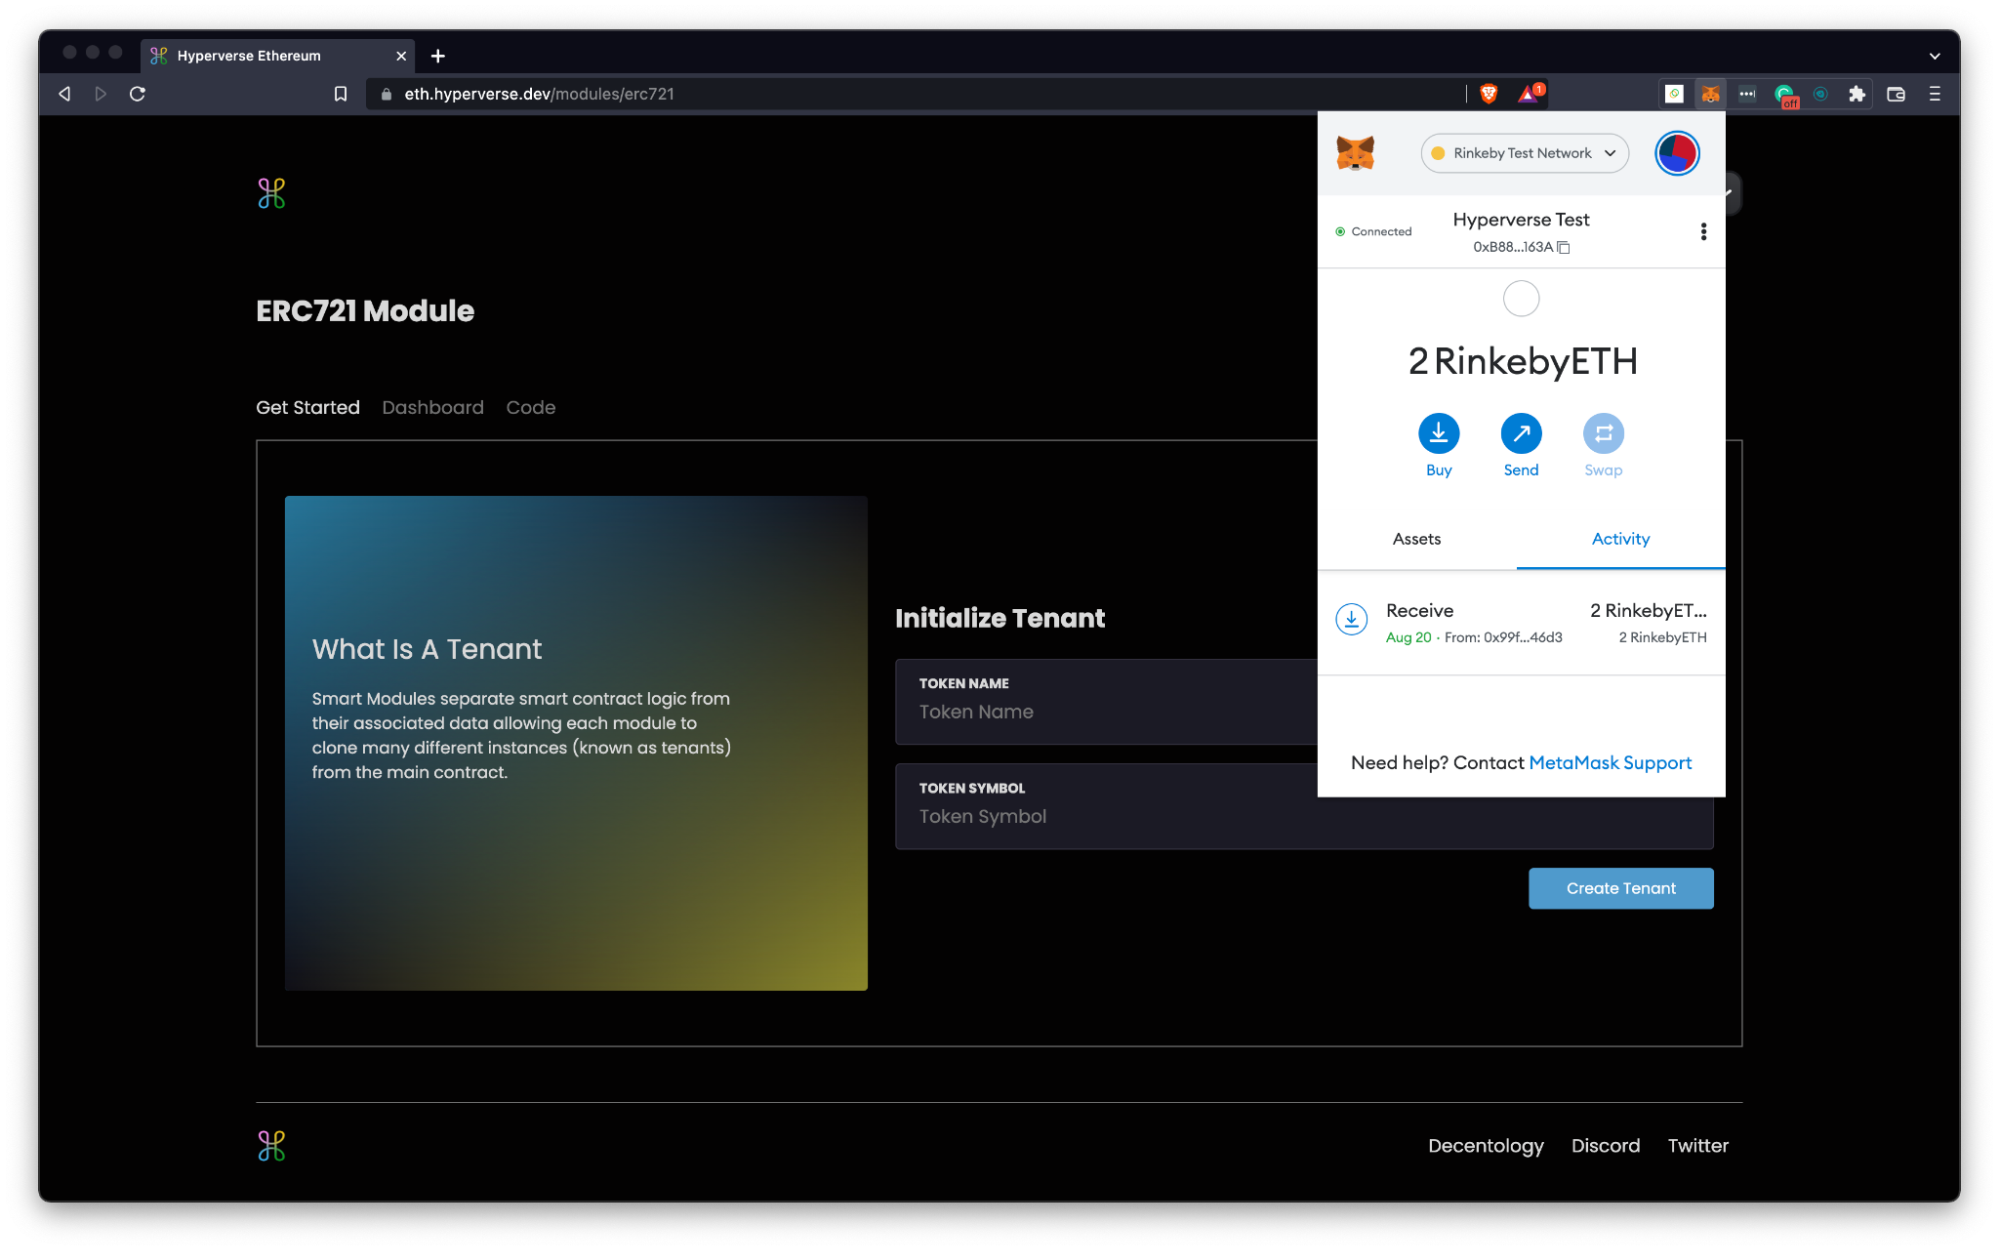Click the Token Symbol input field
Image resolution: width=1999 pixels, height=1251 pixels.
pyautogui.click(x=1304, y=806)
